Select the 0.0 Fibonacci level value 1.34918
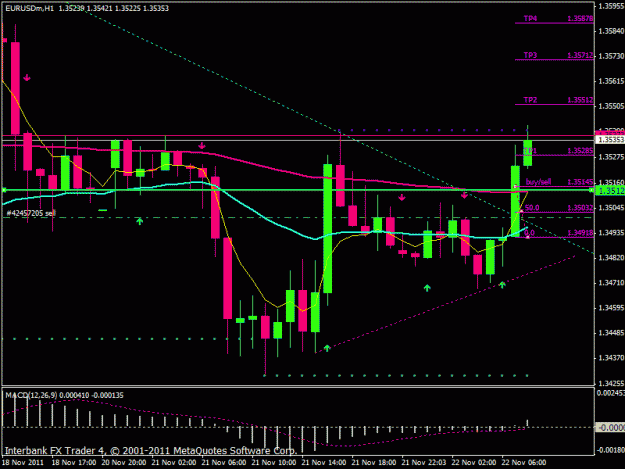The width and height of the screenshot is (625, 469). click(x=580, y=232)
